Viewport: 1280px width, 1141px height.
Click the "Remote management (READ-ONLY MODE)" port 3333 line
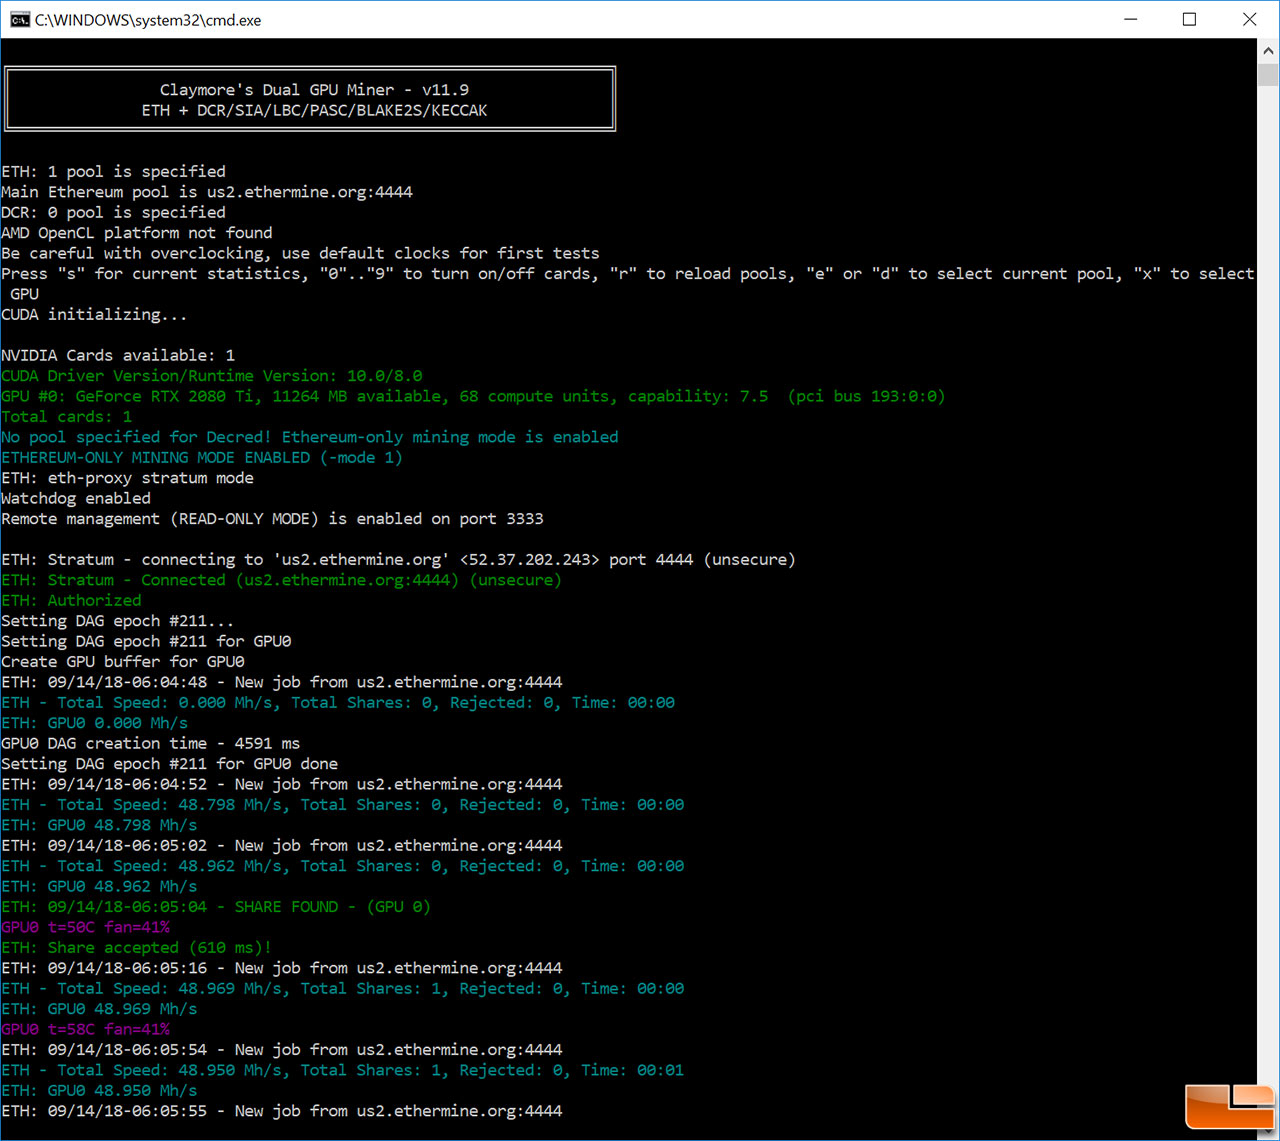pyautogui.click(x=272, y=519)
